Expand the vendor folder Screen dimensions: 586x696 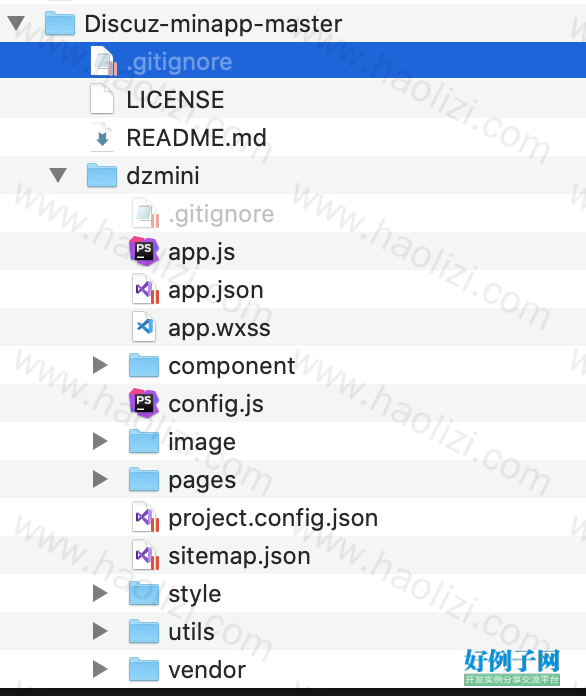[100, 669]
